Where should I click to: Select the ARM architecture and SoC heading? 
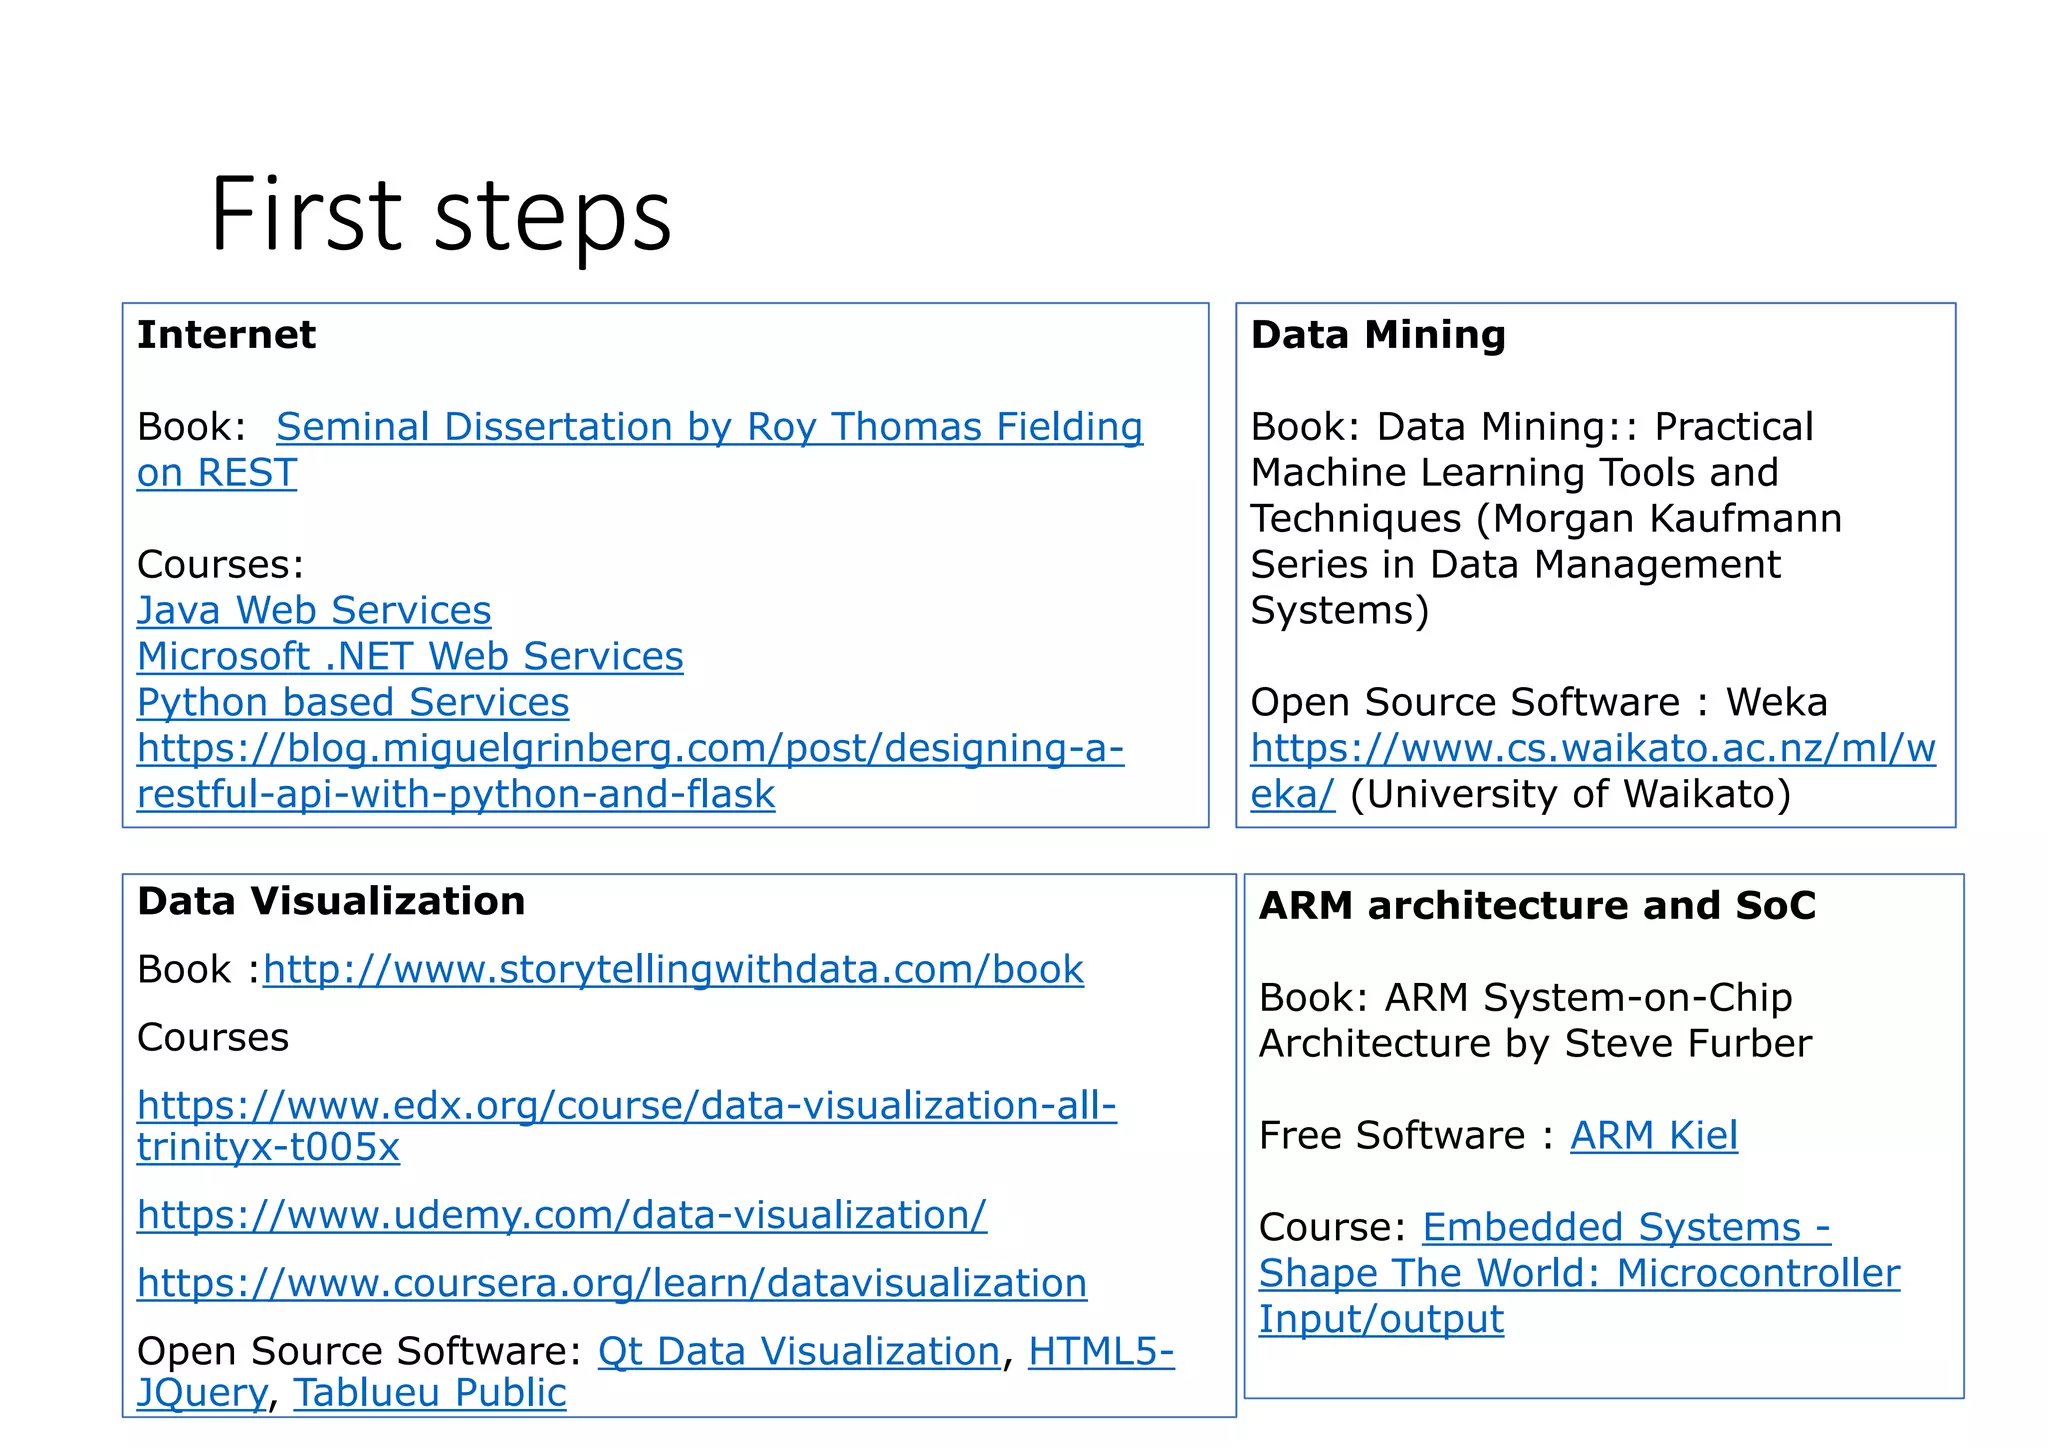(x=1537, y=905)
